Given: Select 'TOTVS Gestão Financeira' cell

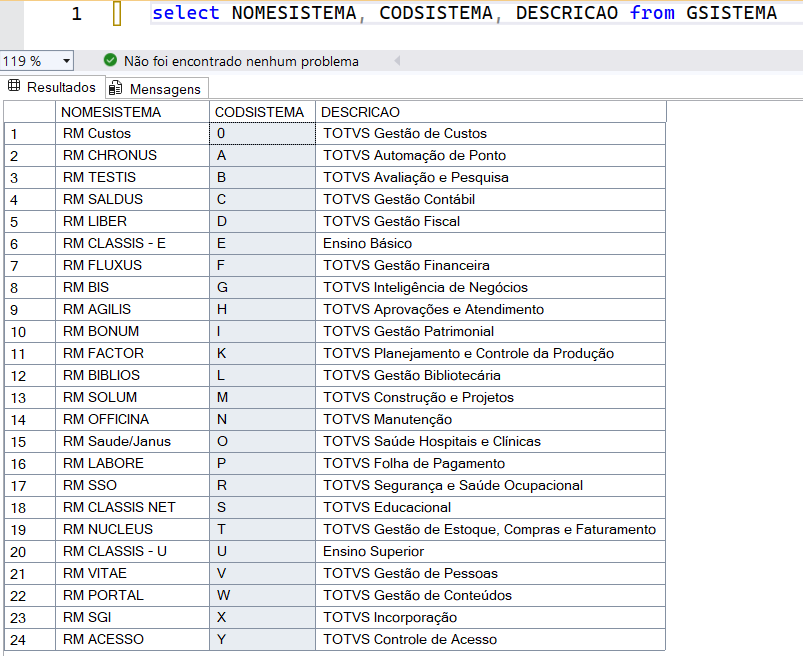Looking at the screenshot, I should (491, 266).
